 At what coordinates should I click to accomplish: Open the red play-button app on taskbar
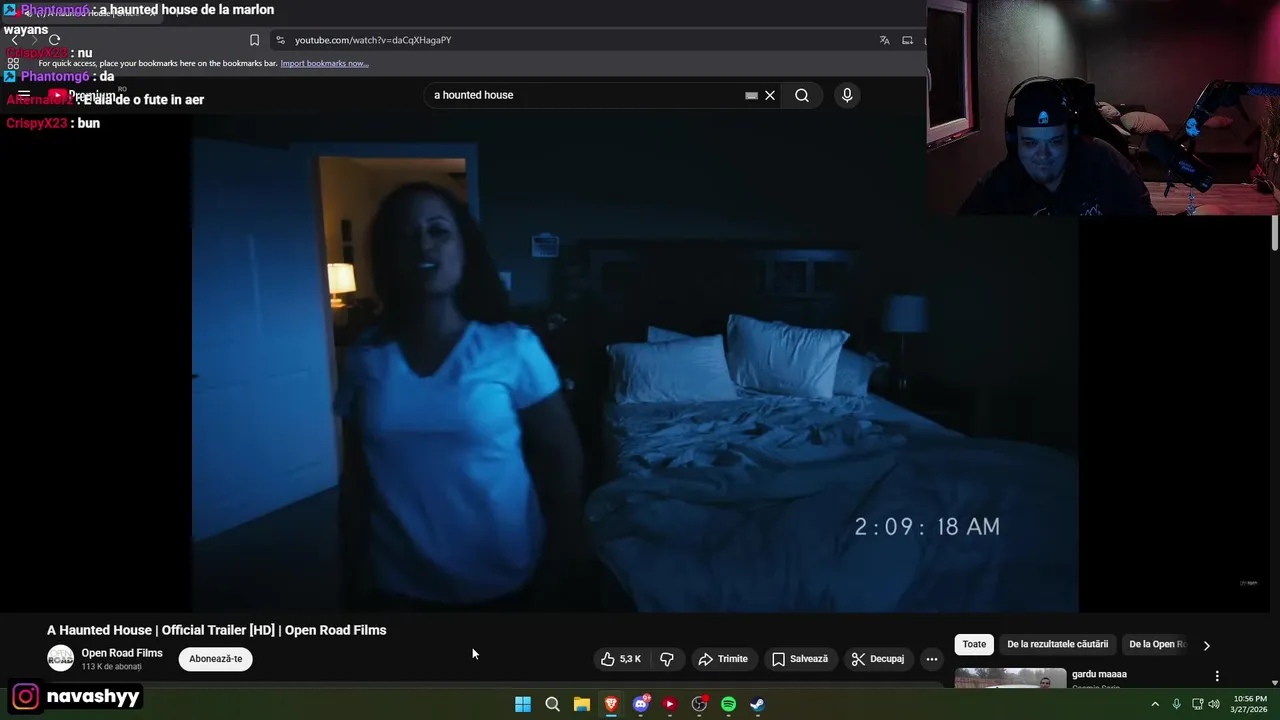pyautogui.click(x=670, y=704)
